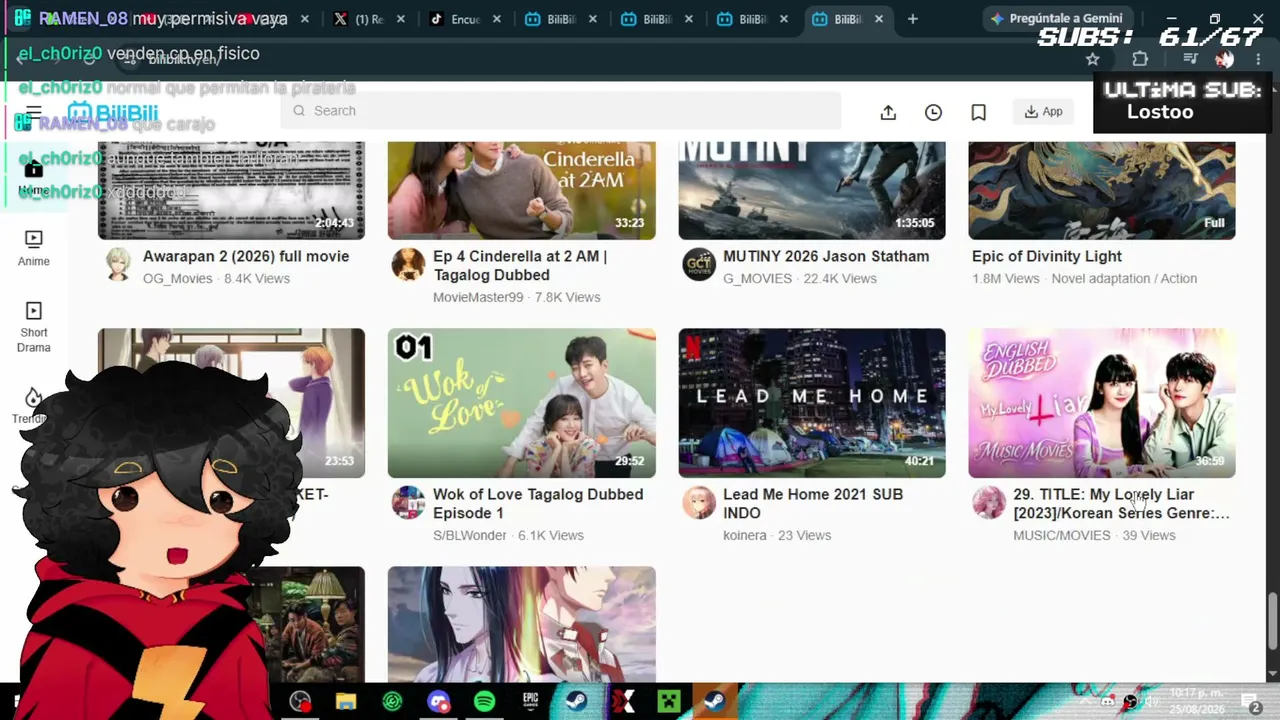Open the S/BLWonder channel avatar

pyautogui.click(x=408, y=502)
